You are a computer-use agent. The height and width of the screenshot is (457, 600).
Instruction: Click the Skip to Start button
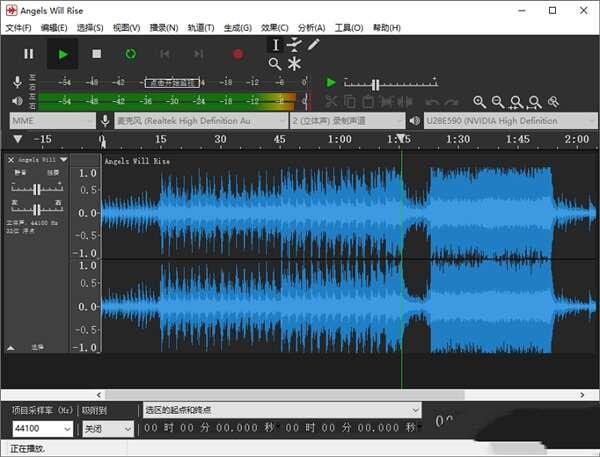[164, 54]
